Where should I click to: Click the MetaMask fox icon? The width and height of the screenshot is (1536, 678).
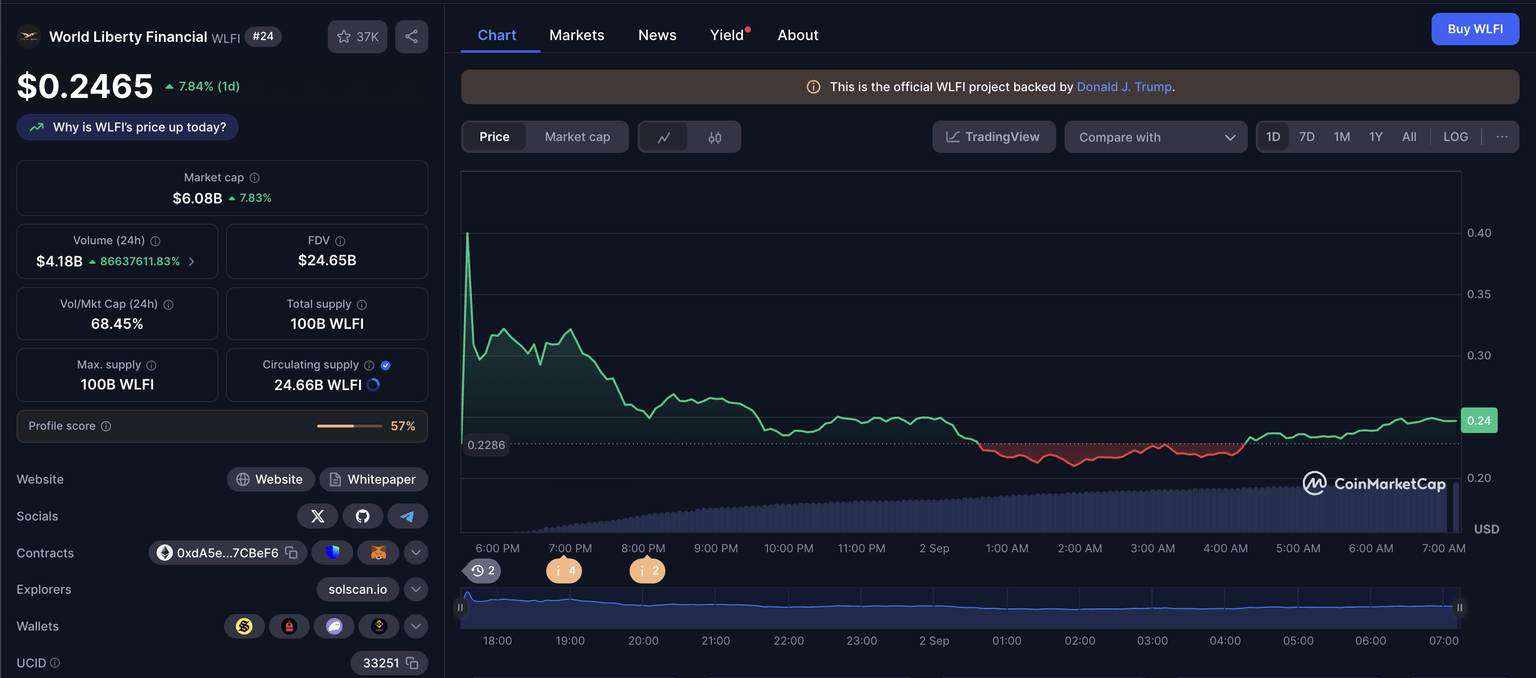(x=379, y=553)
